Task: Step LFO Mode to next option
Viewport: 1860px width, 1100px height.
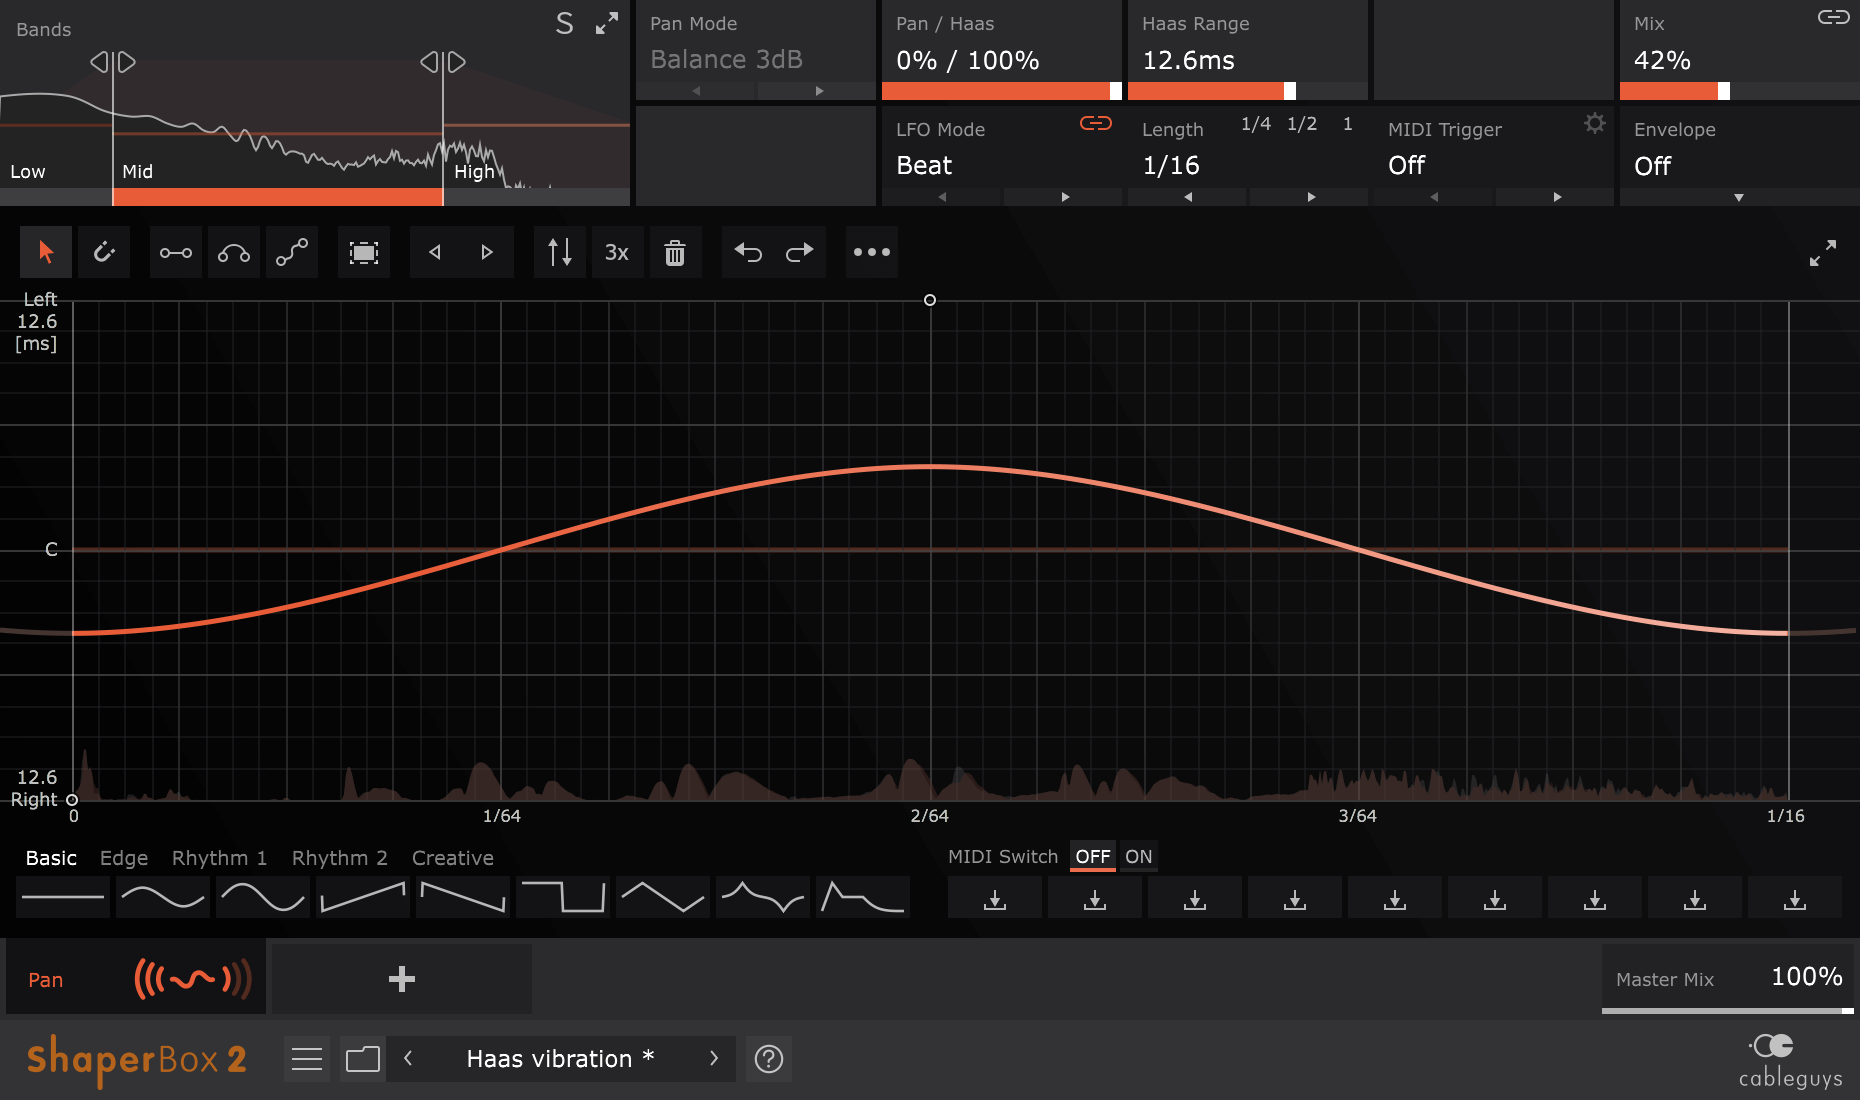Action: [x=1063, y=197]
